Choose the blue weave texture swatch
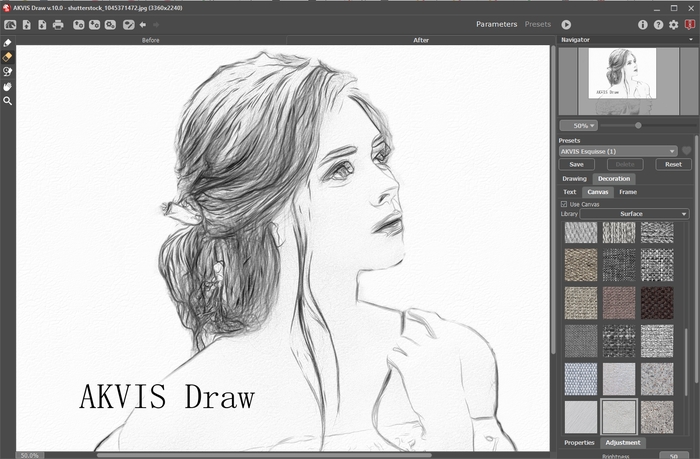 tap(581, 379)
